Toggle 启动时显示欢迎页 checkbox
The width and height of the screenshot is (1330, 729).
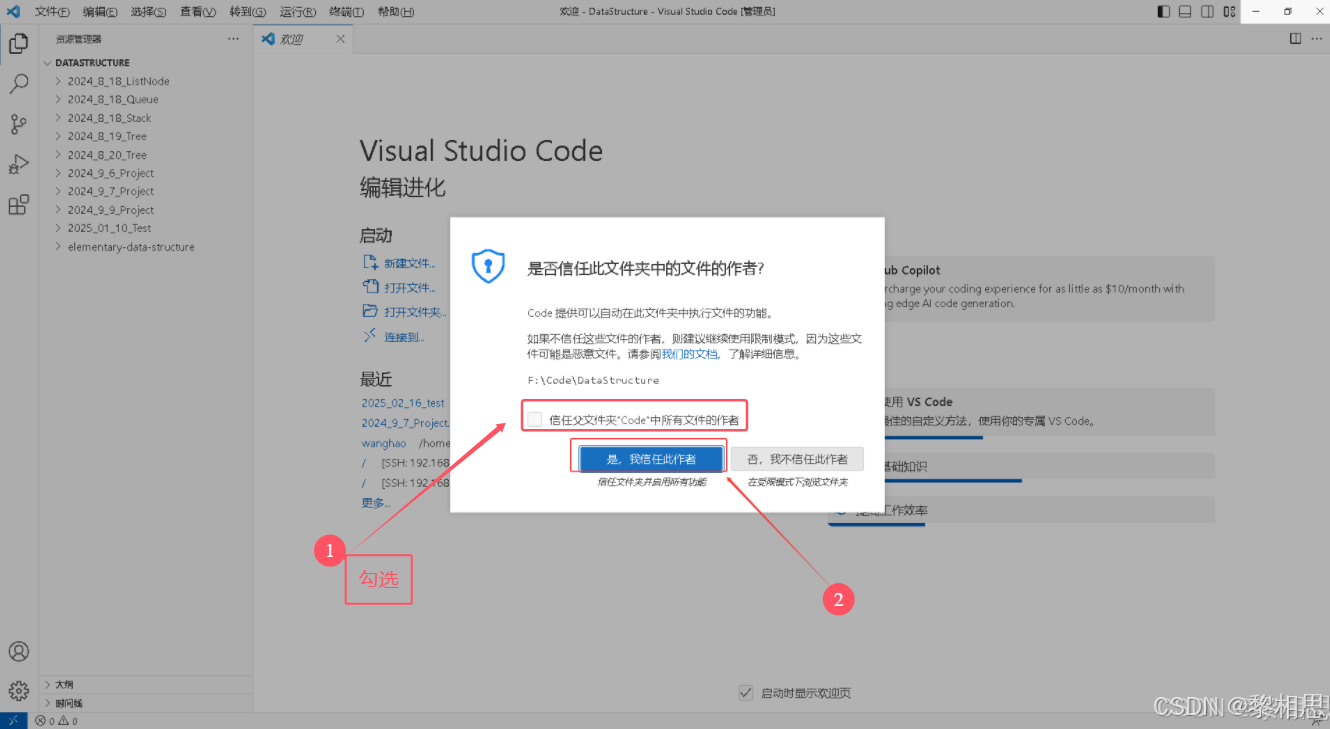745,692
